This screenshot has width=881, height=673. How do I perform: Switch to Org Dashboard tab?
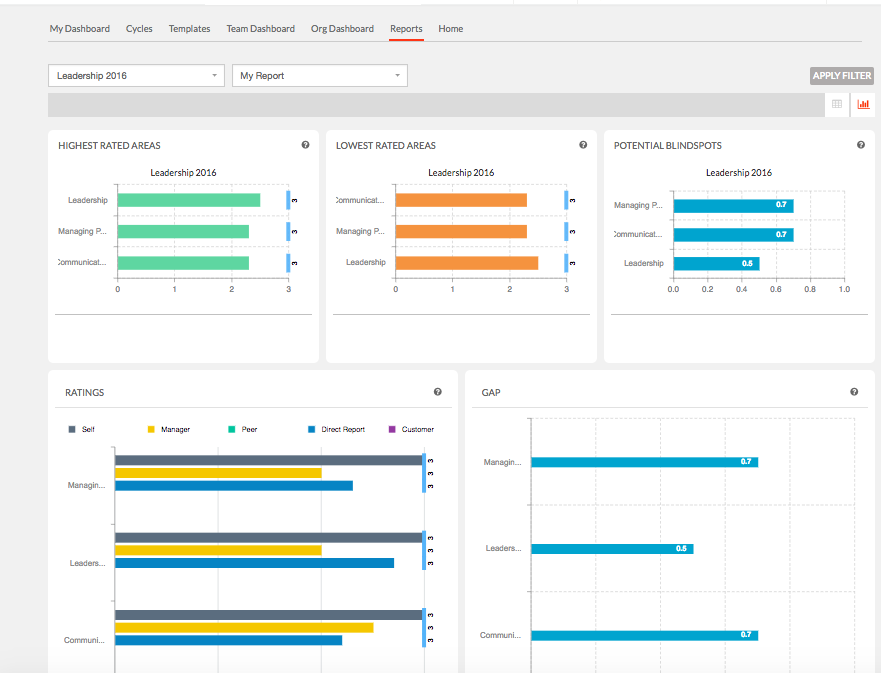(342, 29)
